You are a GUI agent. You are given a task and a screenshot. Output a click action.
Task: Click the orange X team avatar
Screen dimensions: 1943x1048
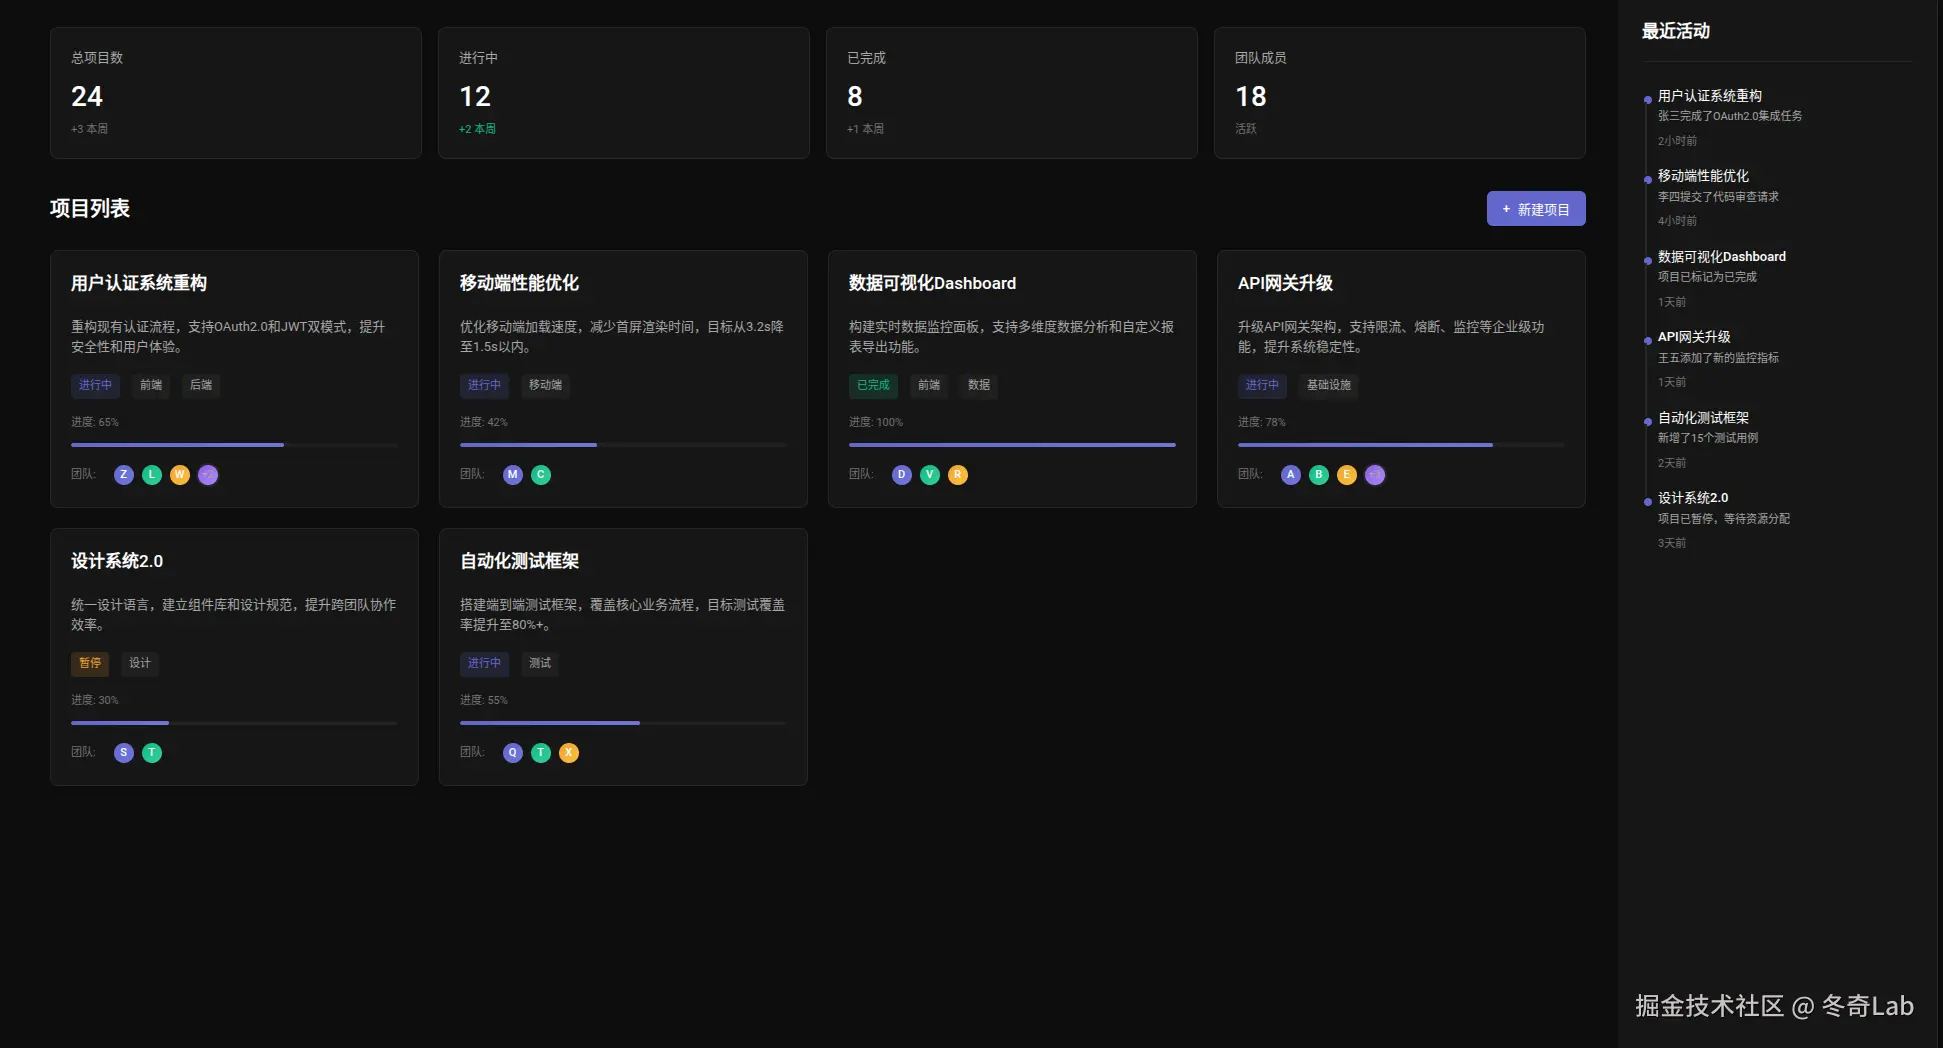(x=569, y=753)
